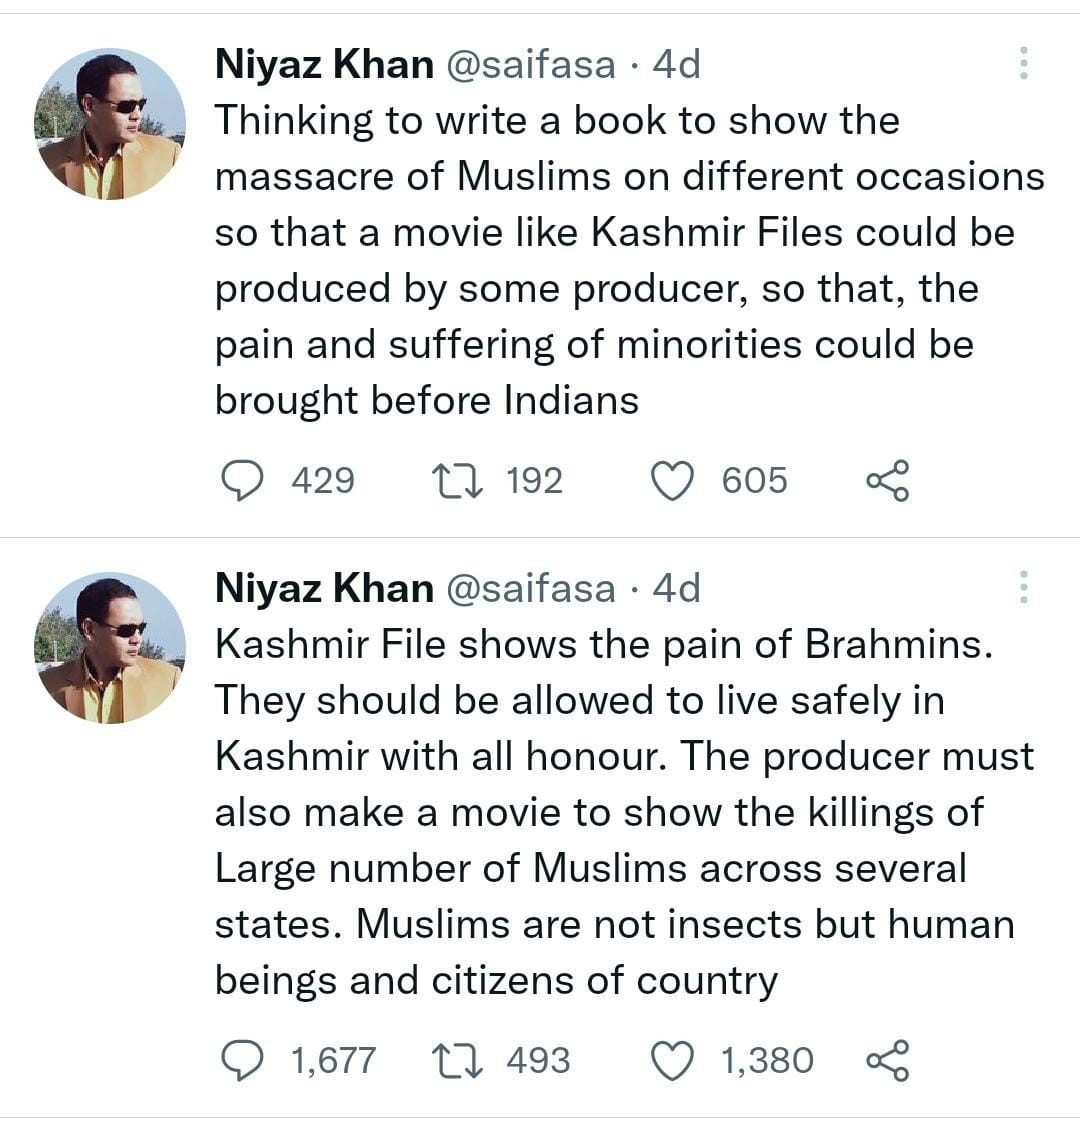Open the 4d timestamp of first tweet

(676, 65)
